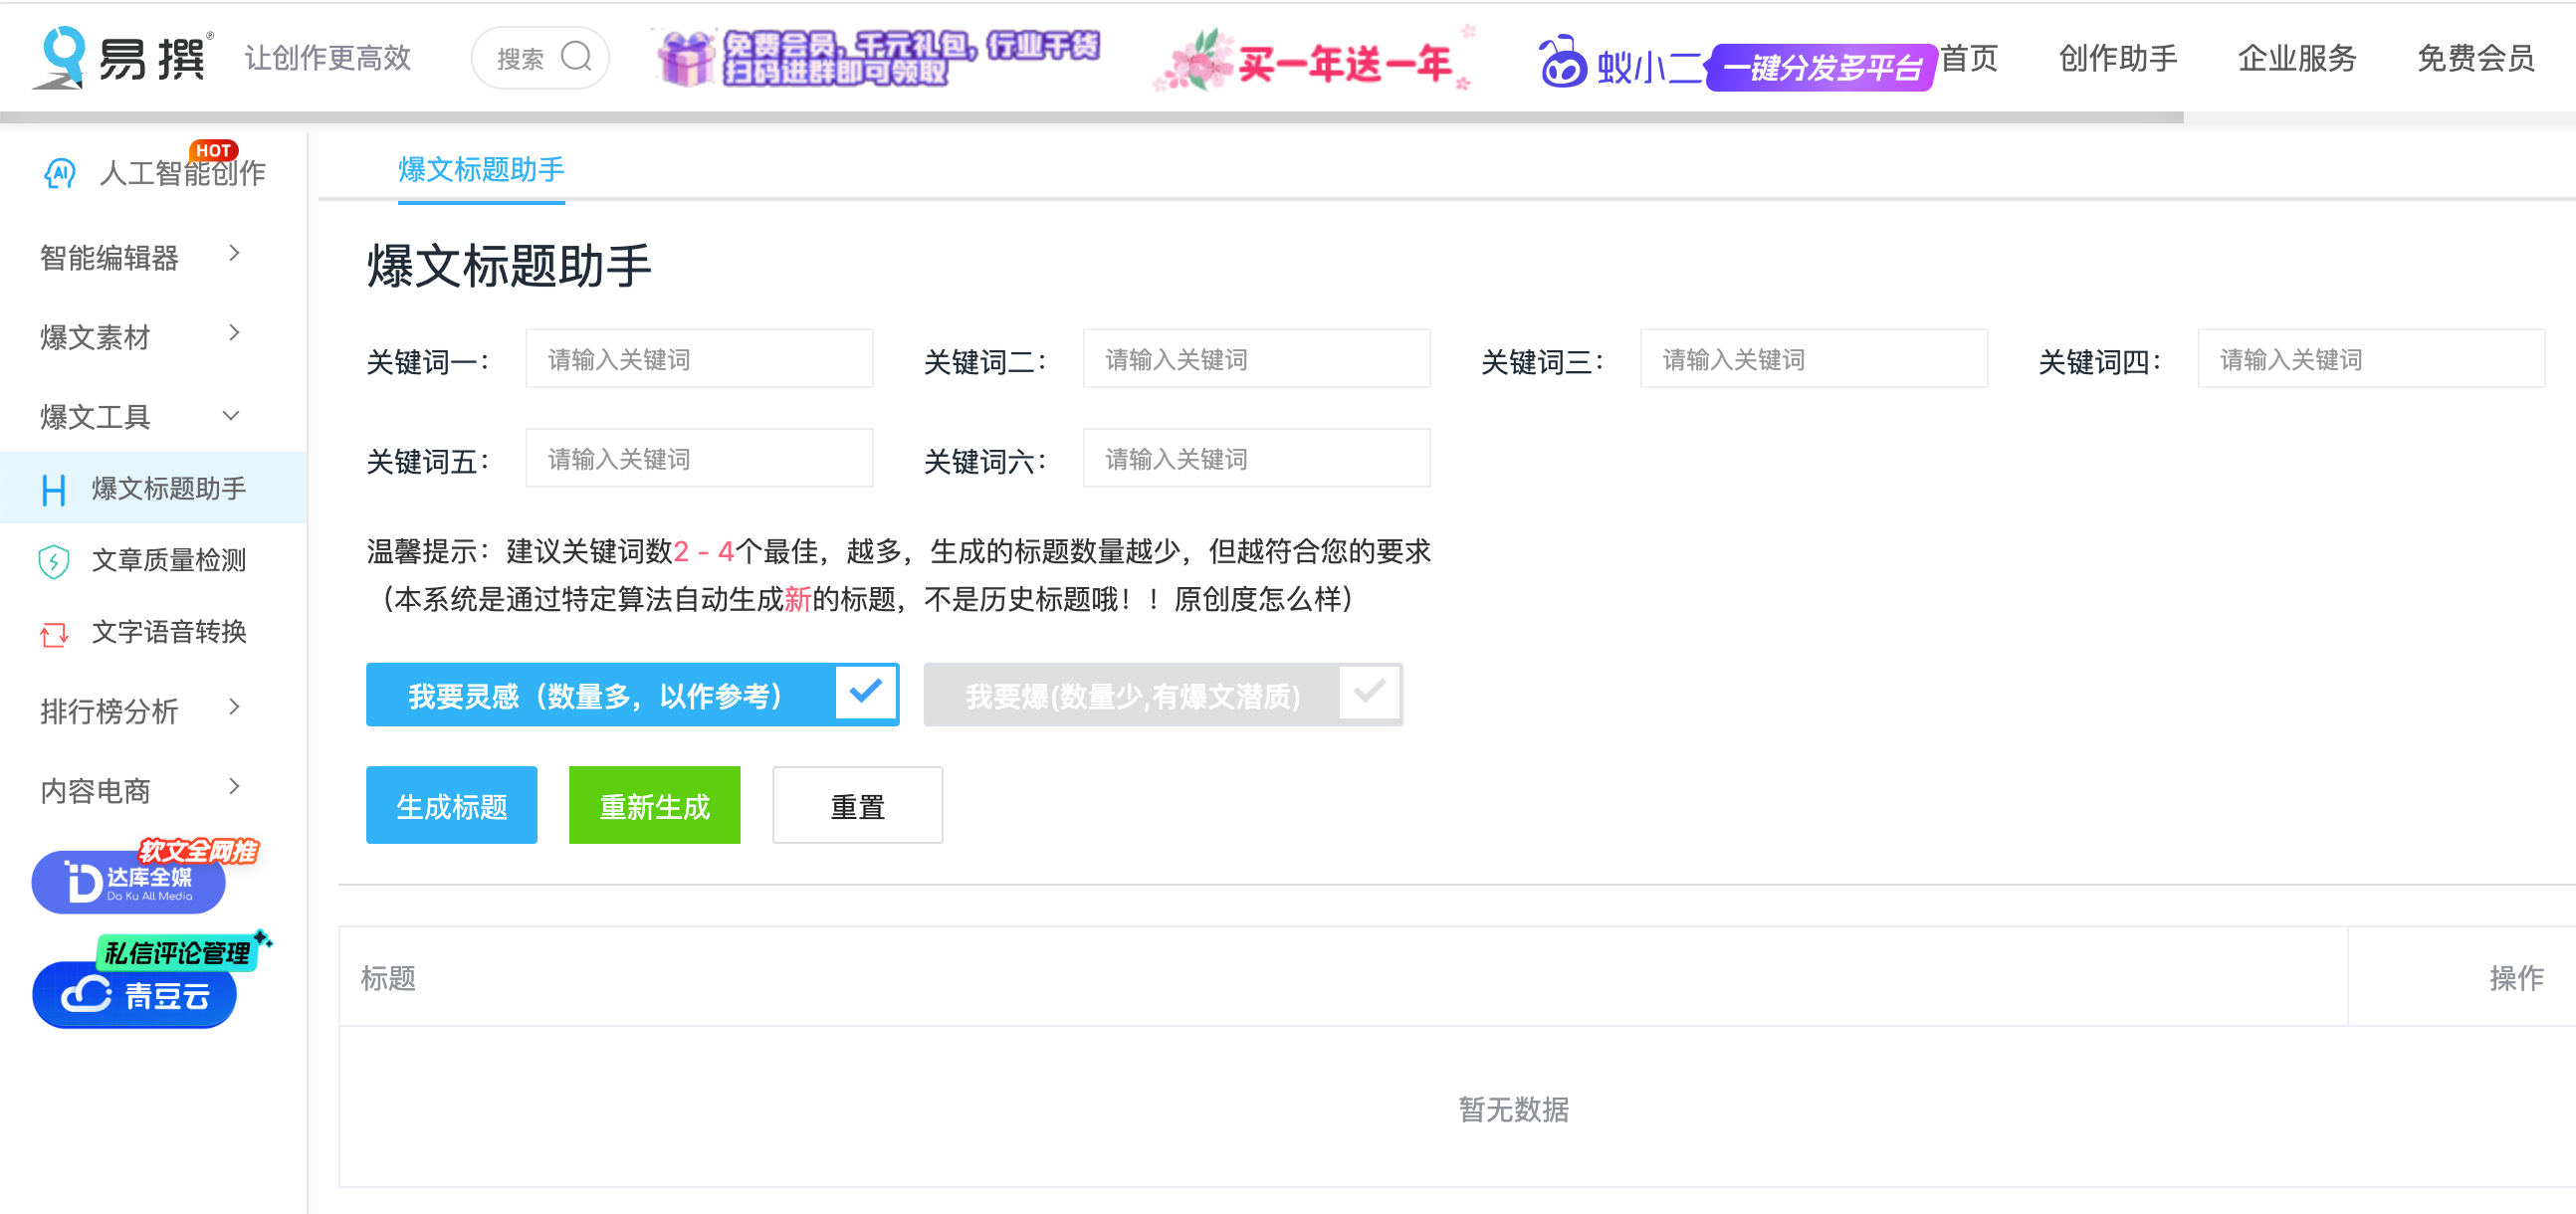This screenshot has height=1214, width=2576.
Task: Click the 爆文标题助手 H icon in sidebar
Action: [x=53, y=490]
